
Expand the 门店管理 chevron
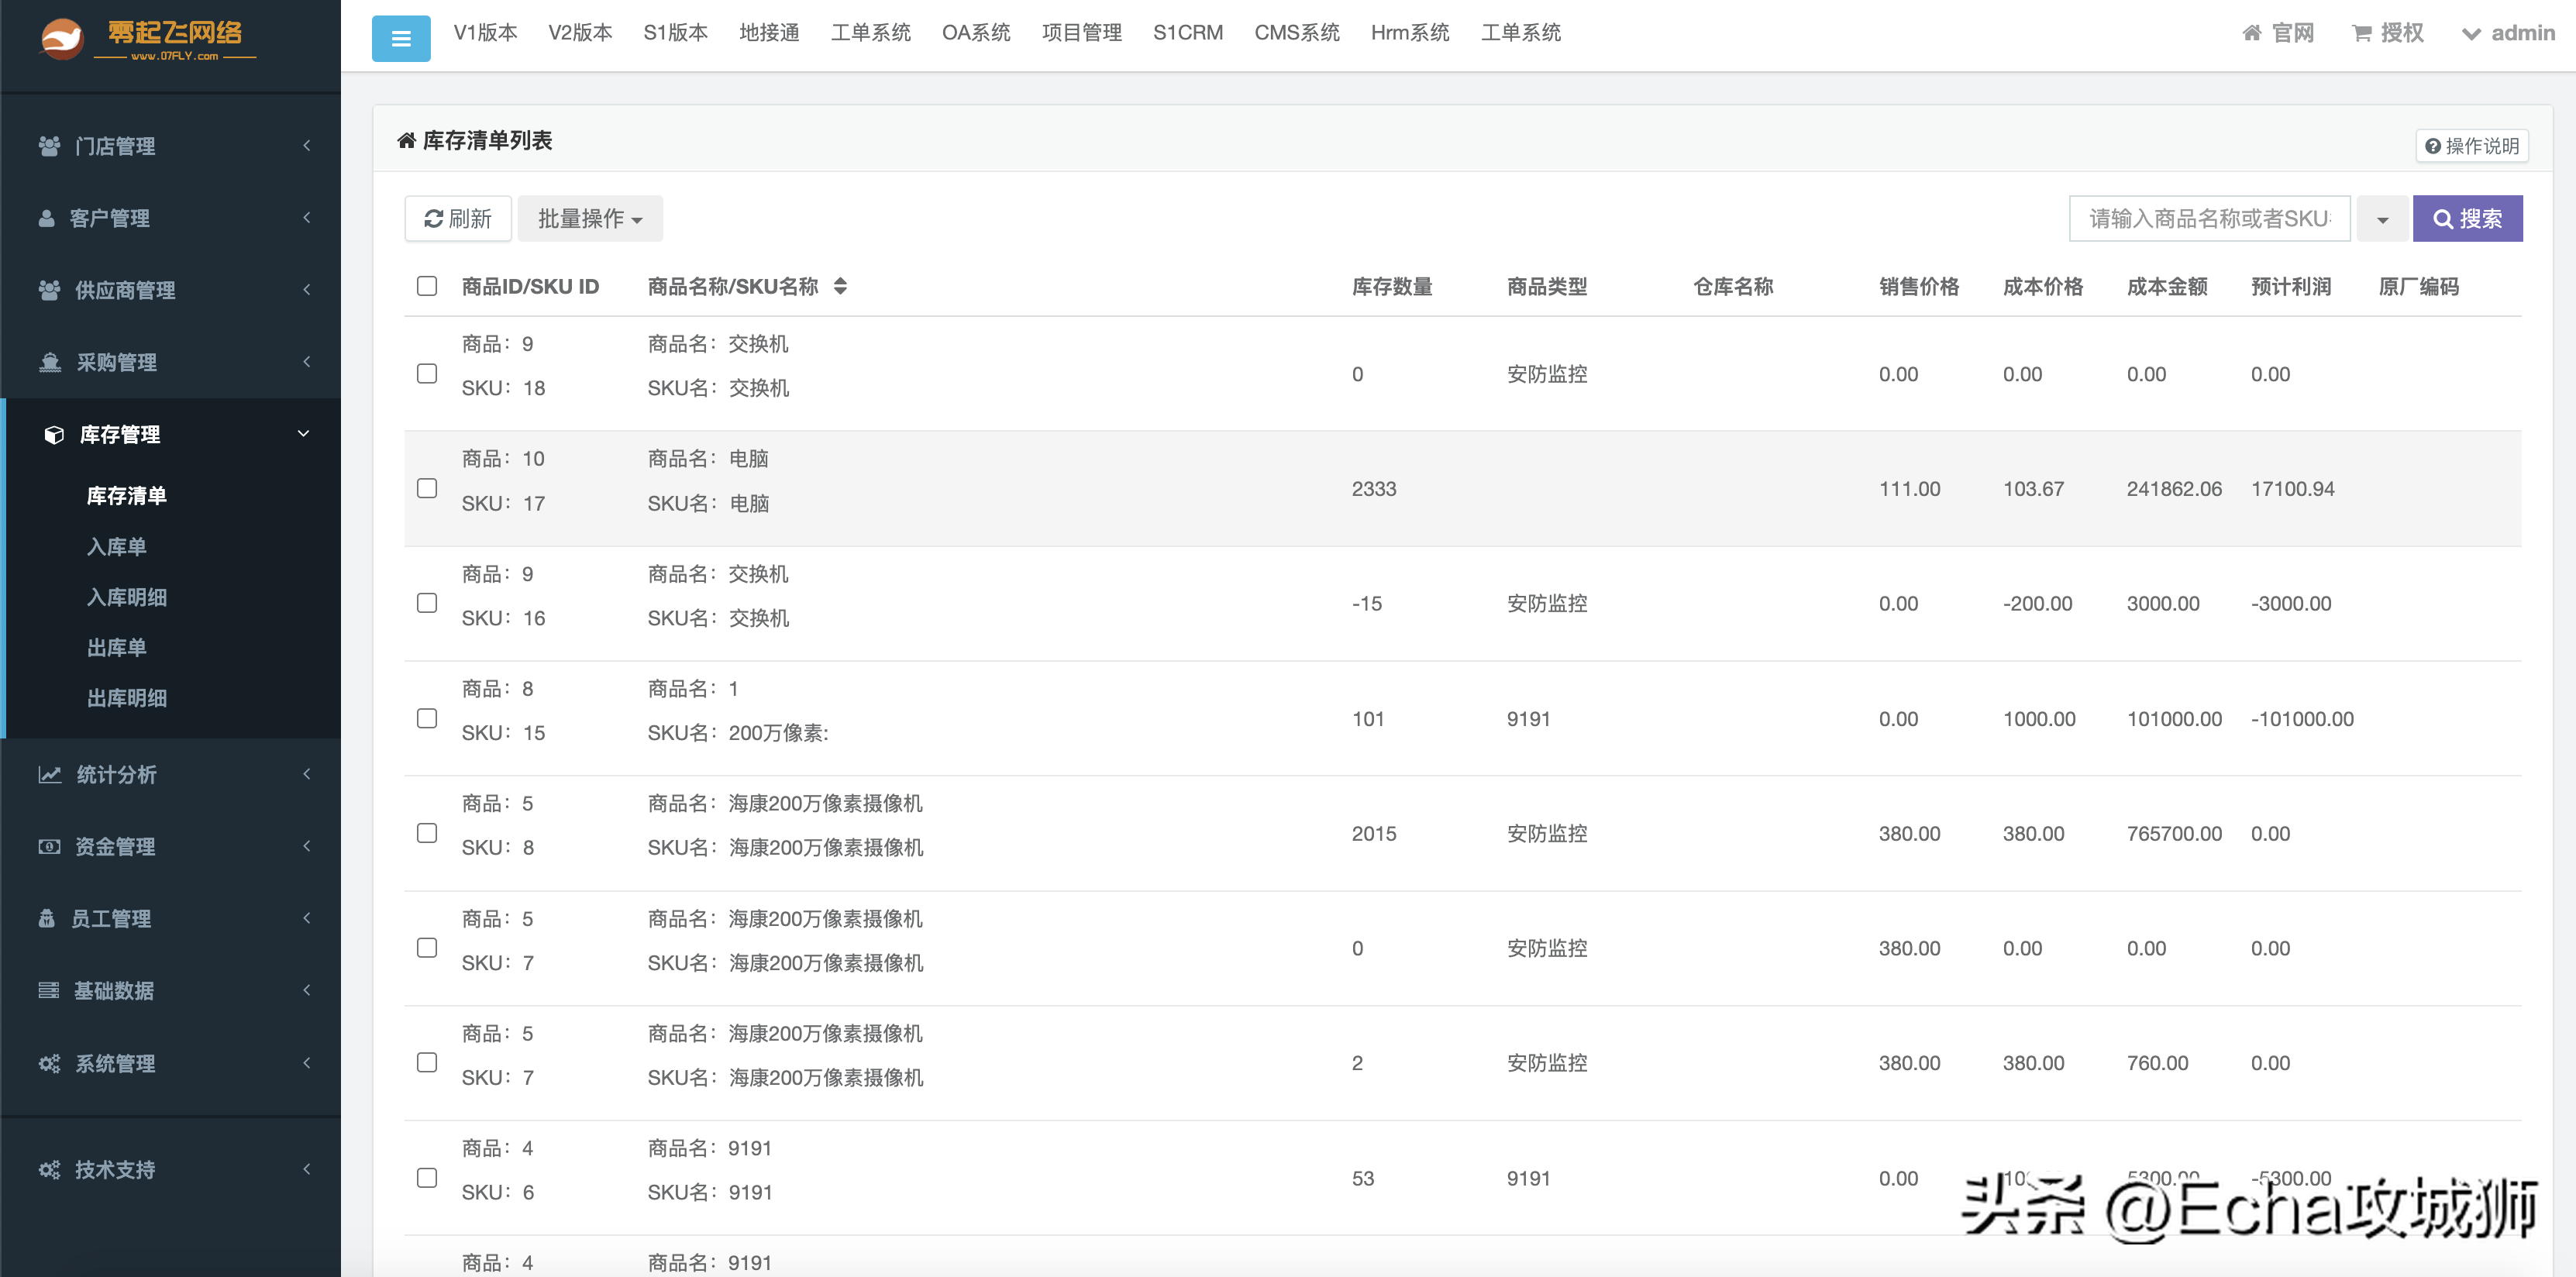point(306,146)
